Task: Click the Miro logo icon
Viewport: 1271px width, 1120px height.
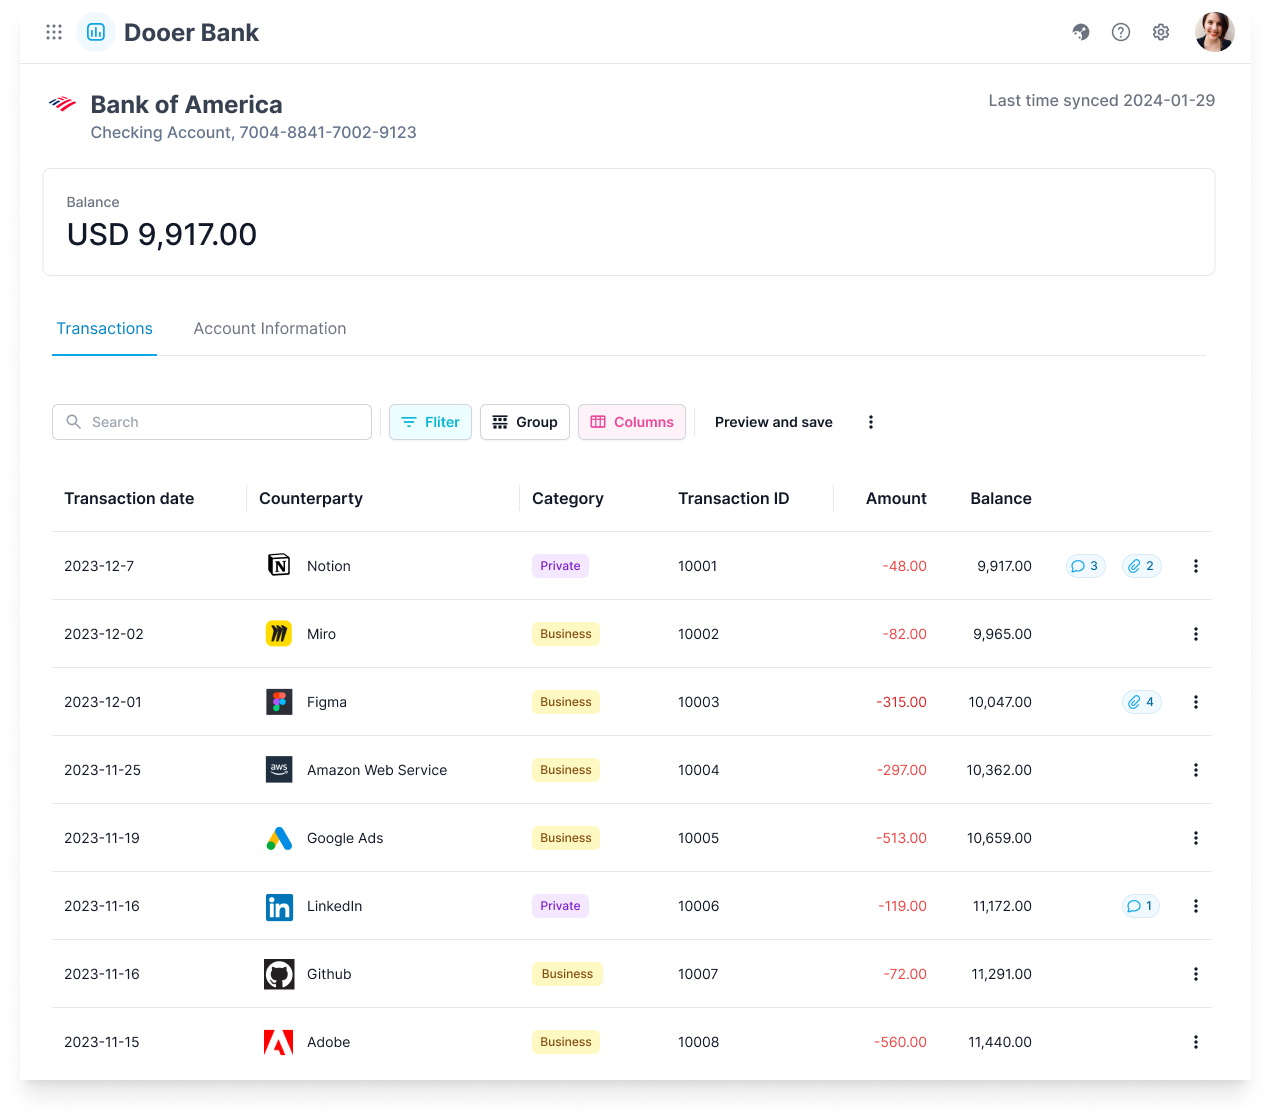Action: click(279, 634)
